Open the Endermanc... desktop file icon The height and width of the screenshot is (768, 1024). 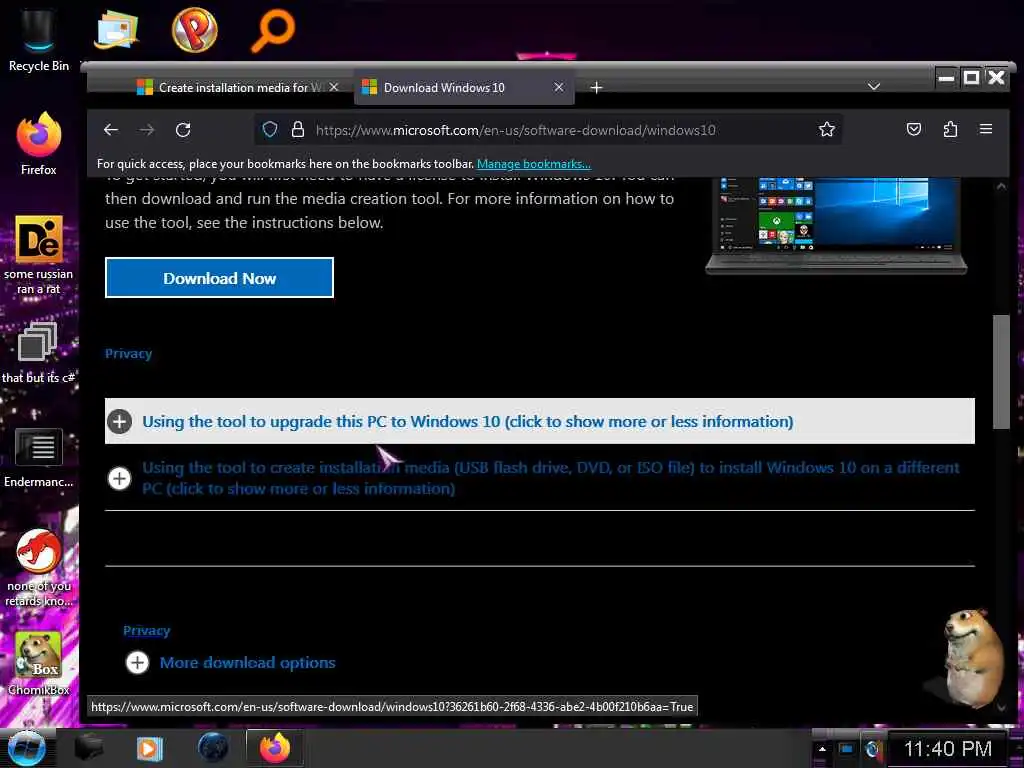39,457
